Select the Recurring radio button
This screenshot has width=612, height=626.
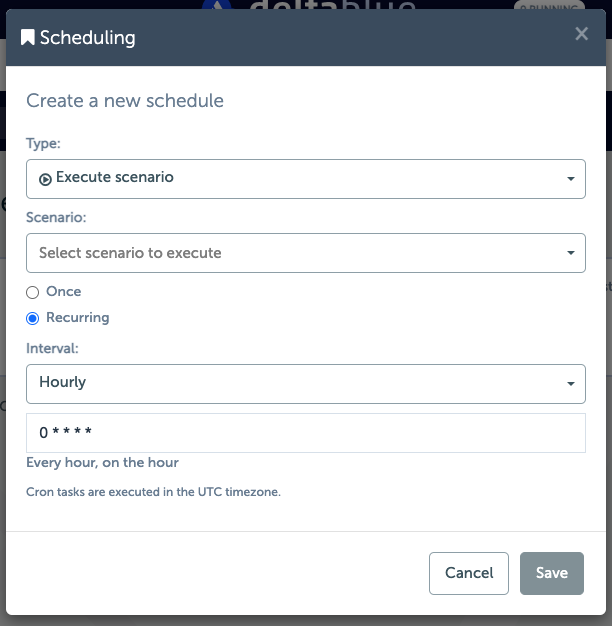[33, 318]
